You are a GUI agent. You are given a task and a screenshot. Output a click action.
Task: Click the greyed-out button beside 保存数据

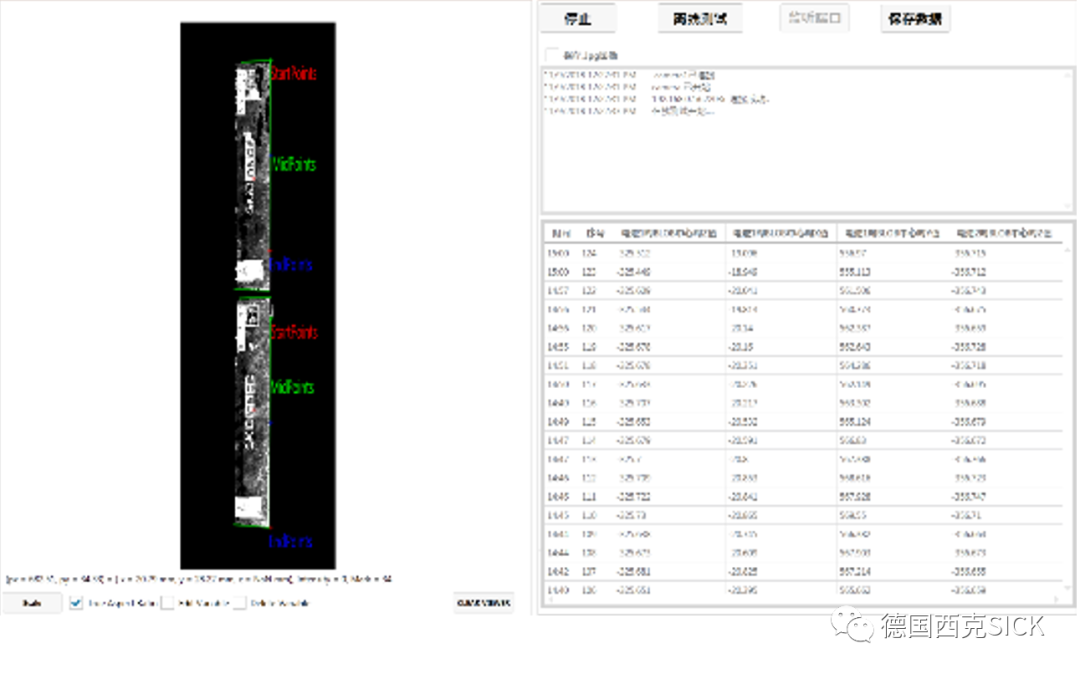pos(814,18)
